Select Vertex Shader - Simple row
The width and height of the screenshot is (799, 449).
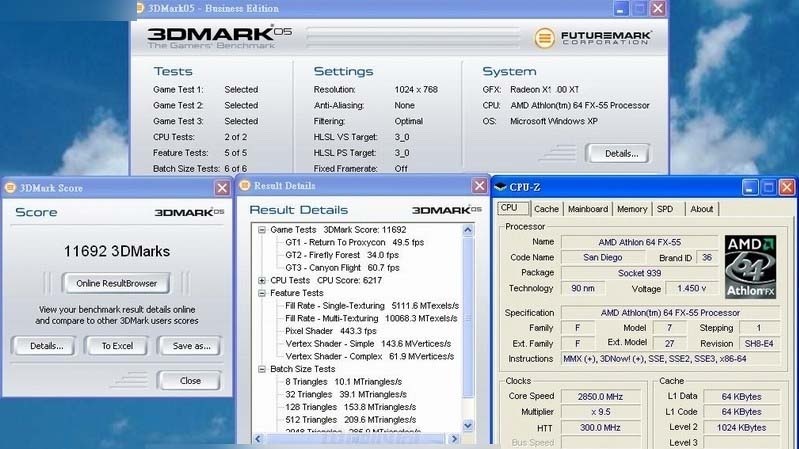tap(368, 344)
